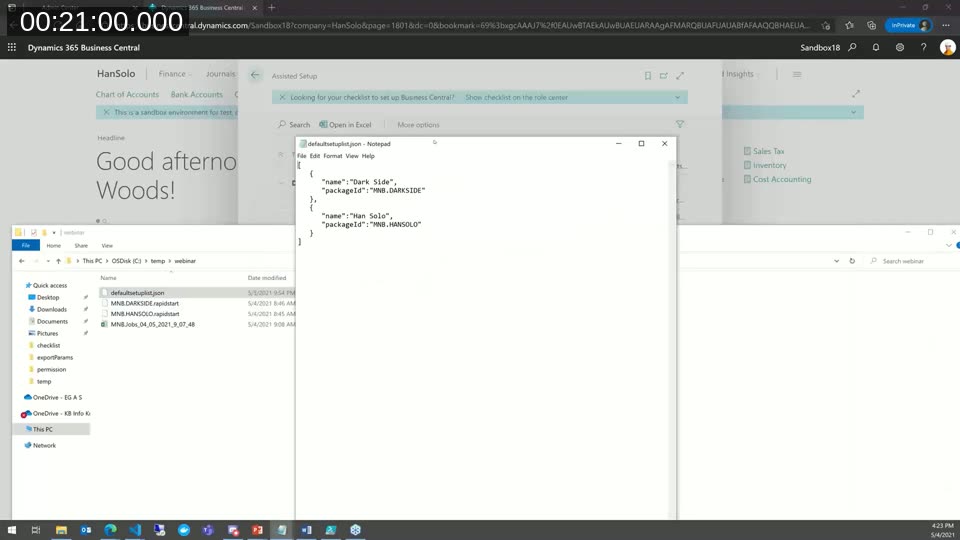Select Quick access in navigation pane
This screenshot has width=960, height=540.
pos(50,285)
